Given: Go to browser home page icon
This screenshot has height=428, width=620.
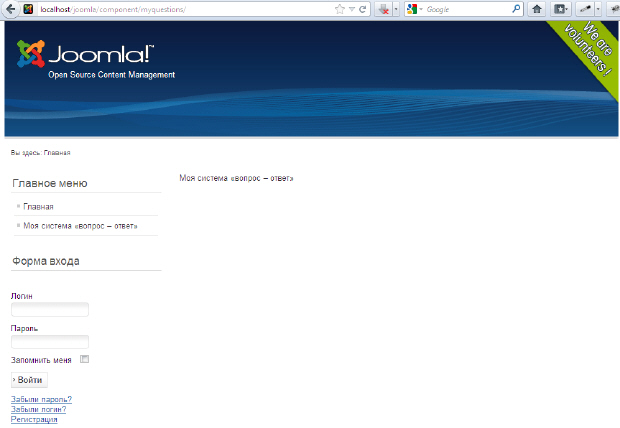Looking at the screenshot, I should point(537,9).
